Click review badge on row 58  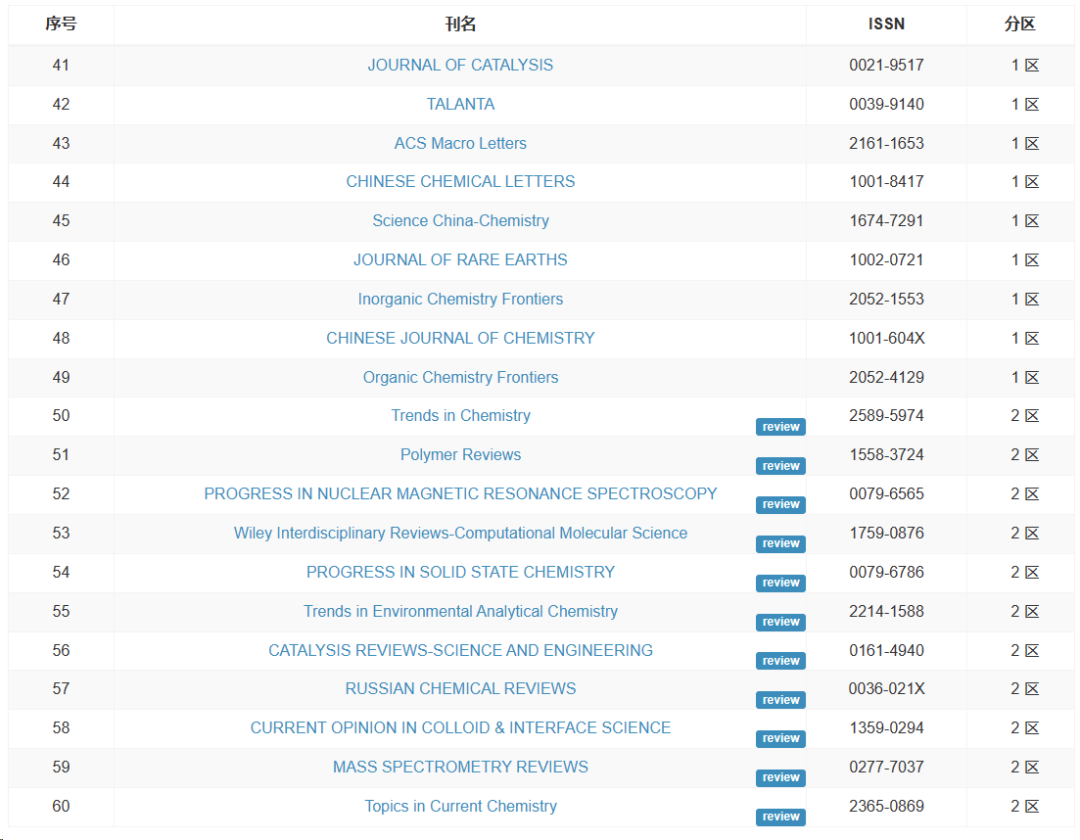pyautogui.click(x=780, y=739)
